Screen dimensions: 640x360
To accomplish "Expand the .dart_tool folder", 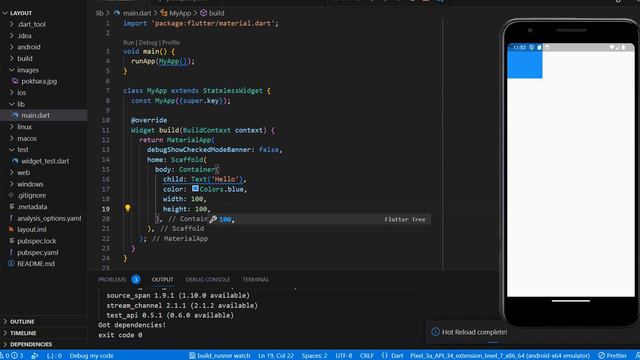I will [x=31, y=24].
